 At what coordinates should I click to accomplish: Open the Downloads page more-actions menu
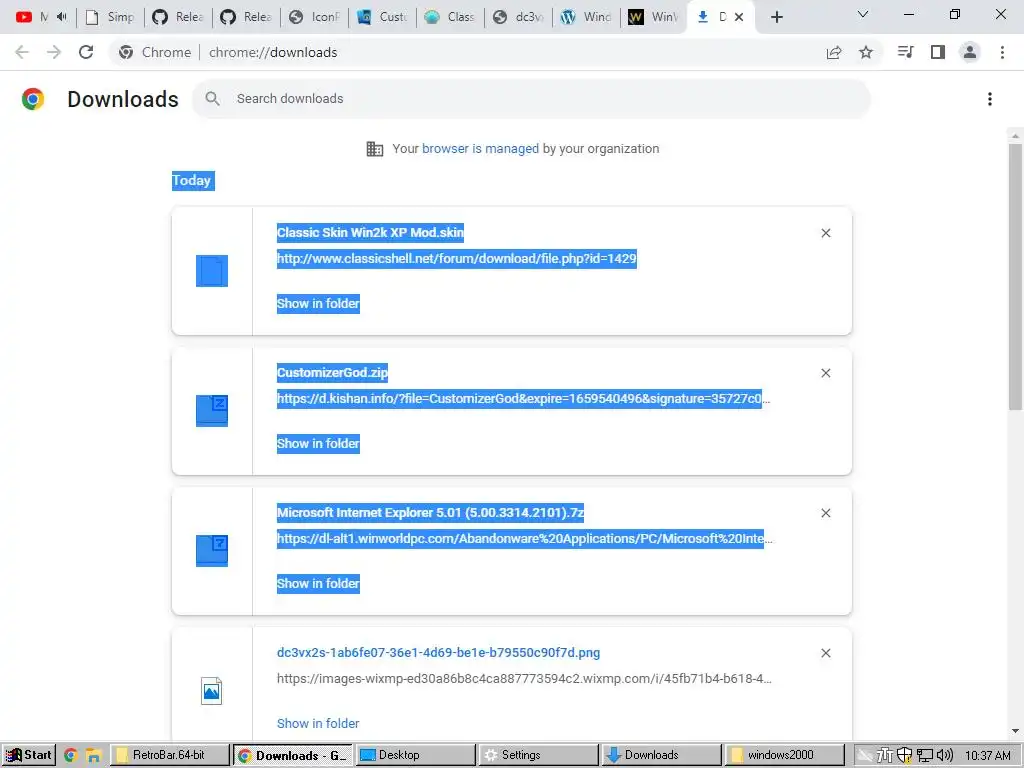click(x=990, y=99)
